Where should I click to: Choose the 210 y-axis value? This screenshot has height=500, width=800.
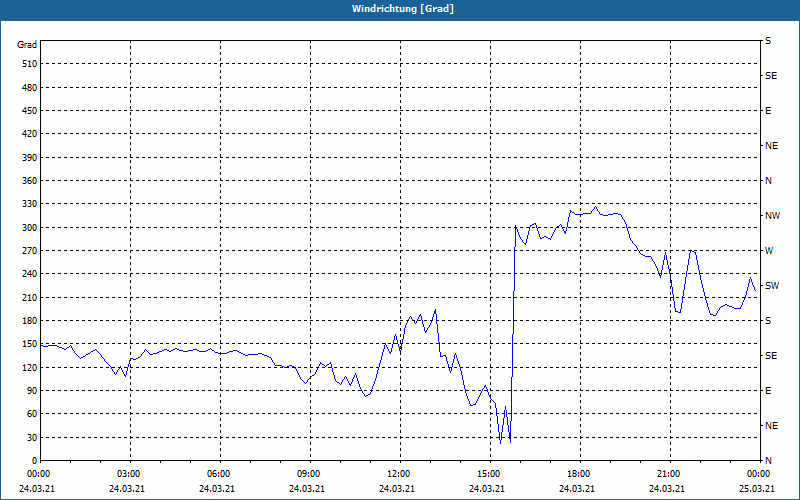tap(30, 297)
